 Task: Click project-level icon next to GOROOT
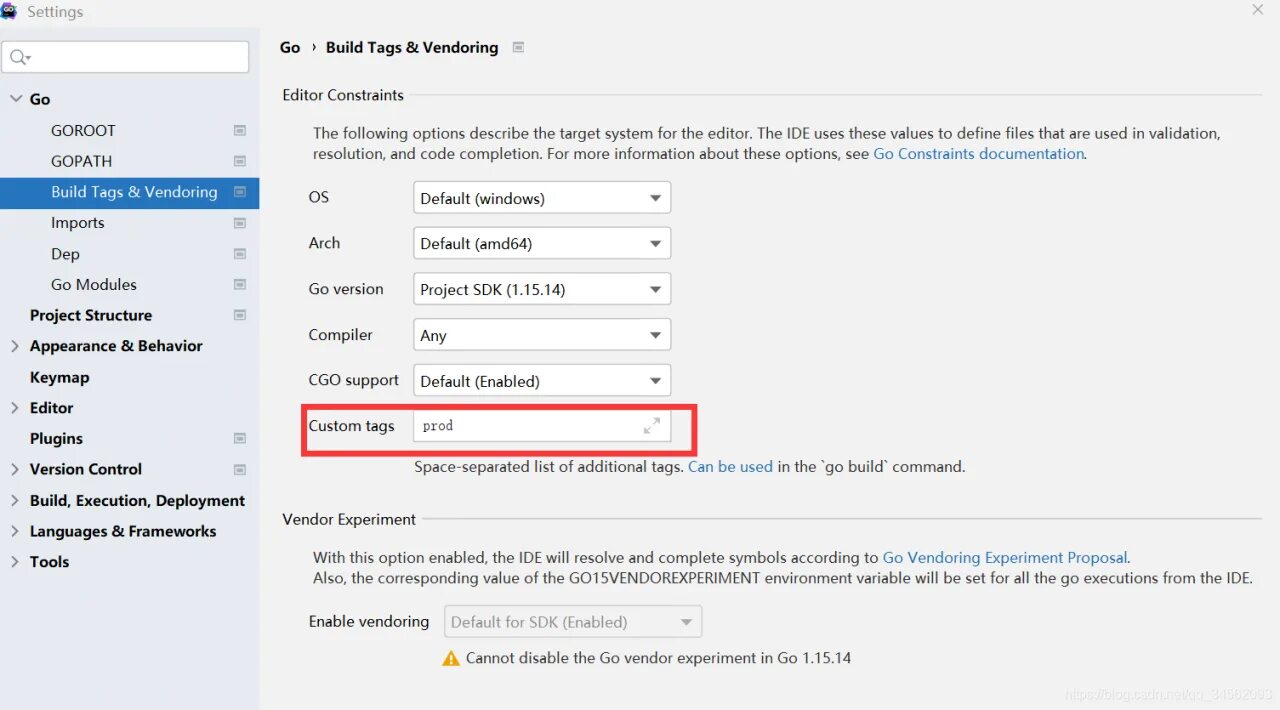[240, 131]
